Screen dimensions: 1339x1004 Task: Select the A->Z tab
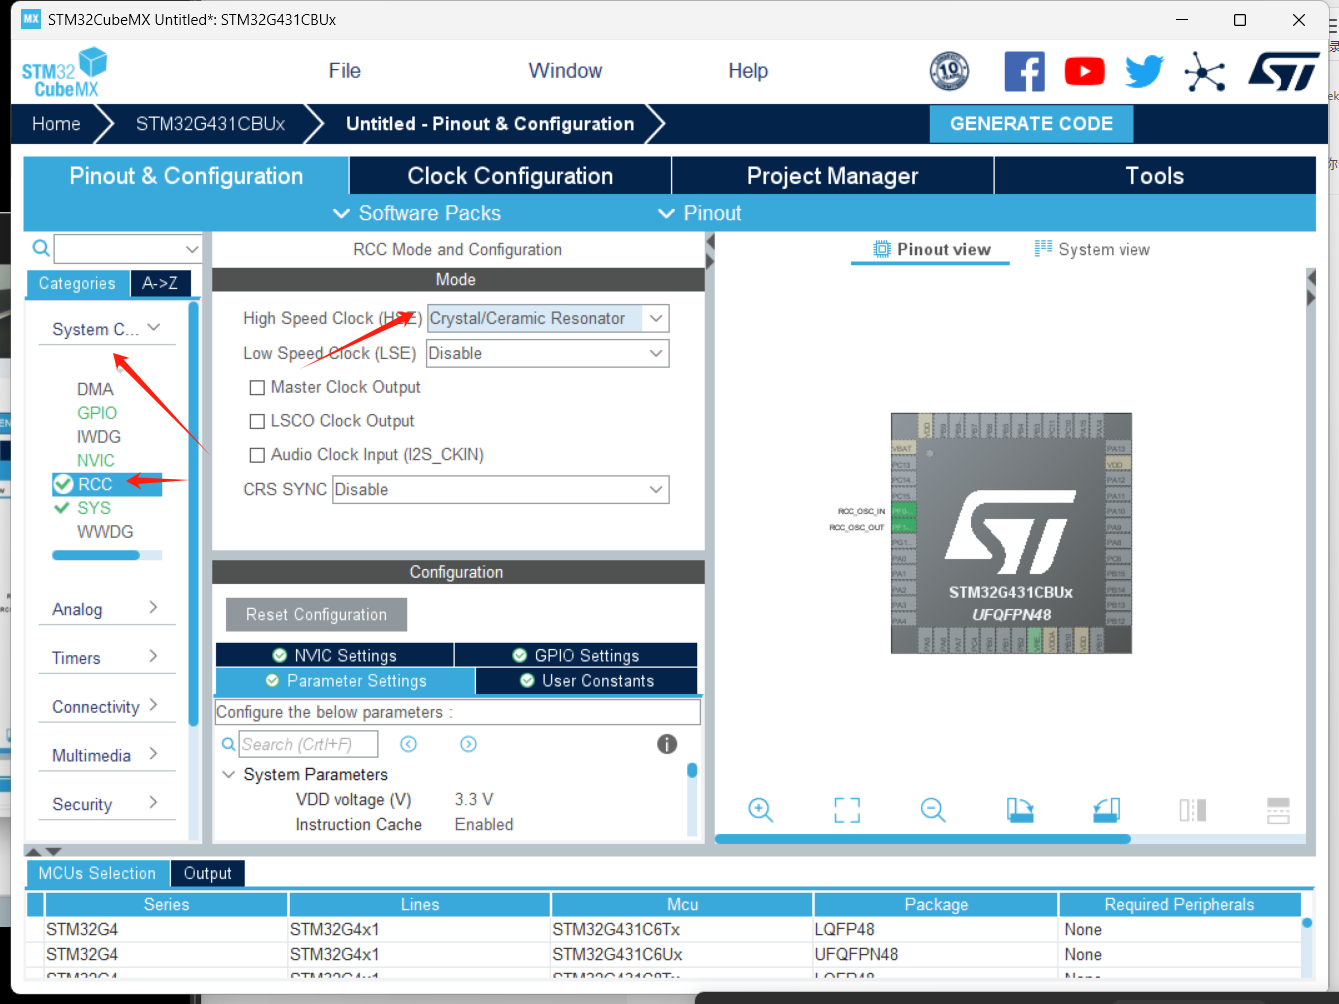[x=160, y=284]
